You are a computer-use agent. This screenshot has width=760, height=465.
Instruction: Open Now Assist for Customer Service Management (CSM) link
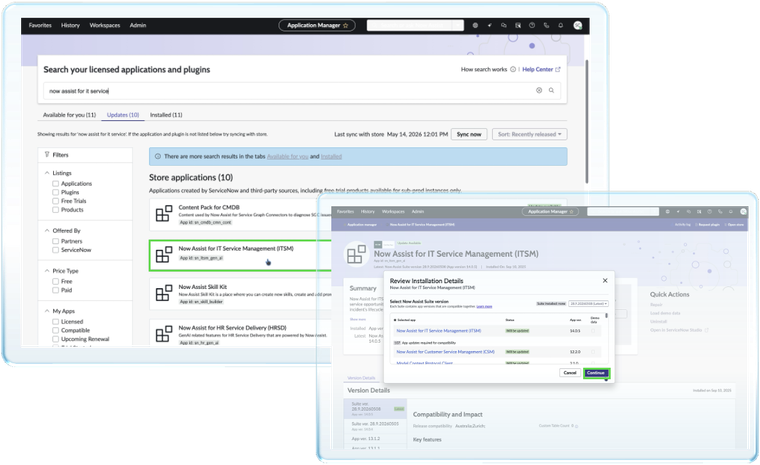click(445, 352)
